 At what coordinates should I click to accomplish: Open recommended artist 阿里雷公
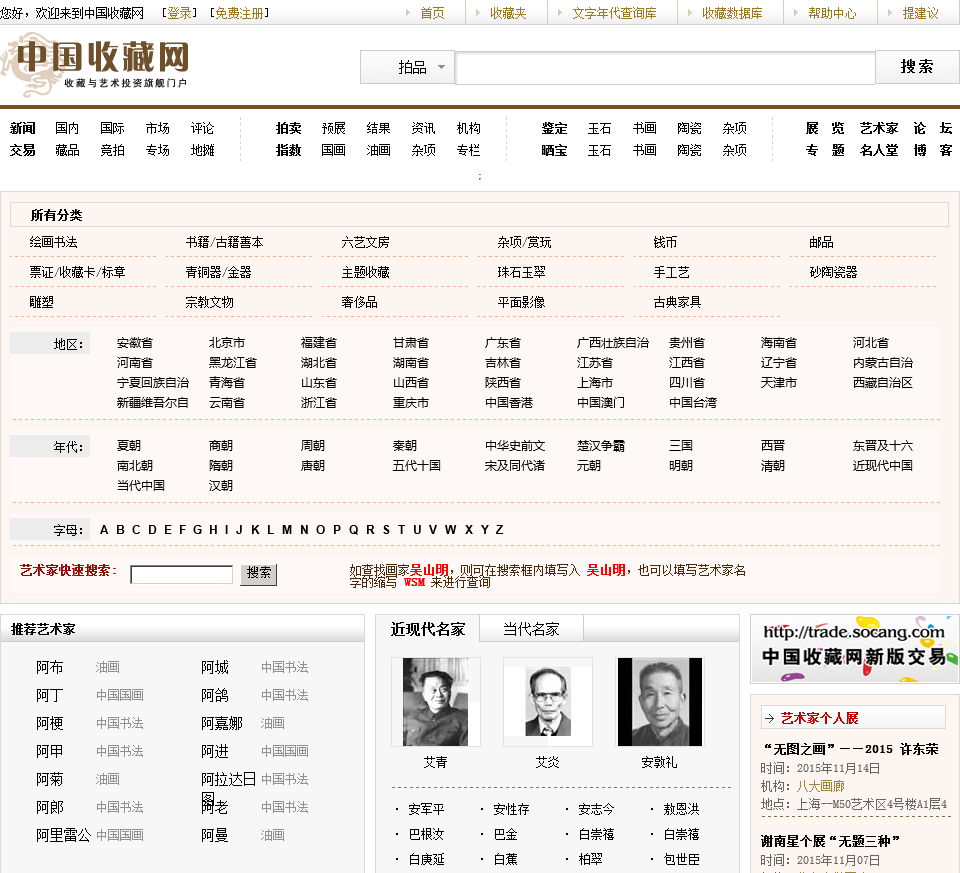tap(63, 835)
